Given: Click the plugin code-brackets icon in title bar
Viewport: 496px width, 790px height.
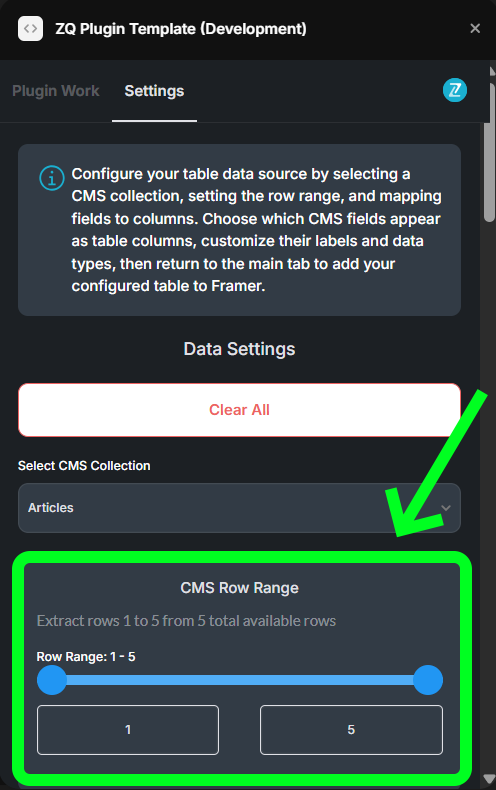Looking at the screenshot, I should [30, 29].
